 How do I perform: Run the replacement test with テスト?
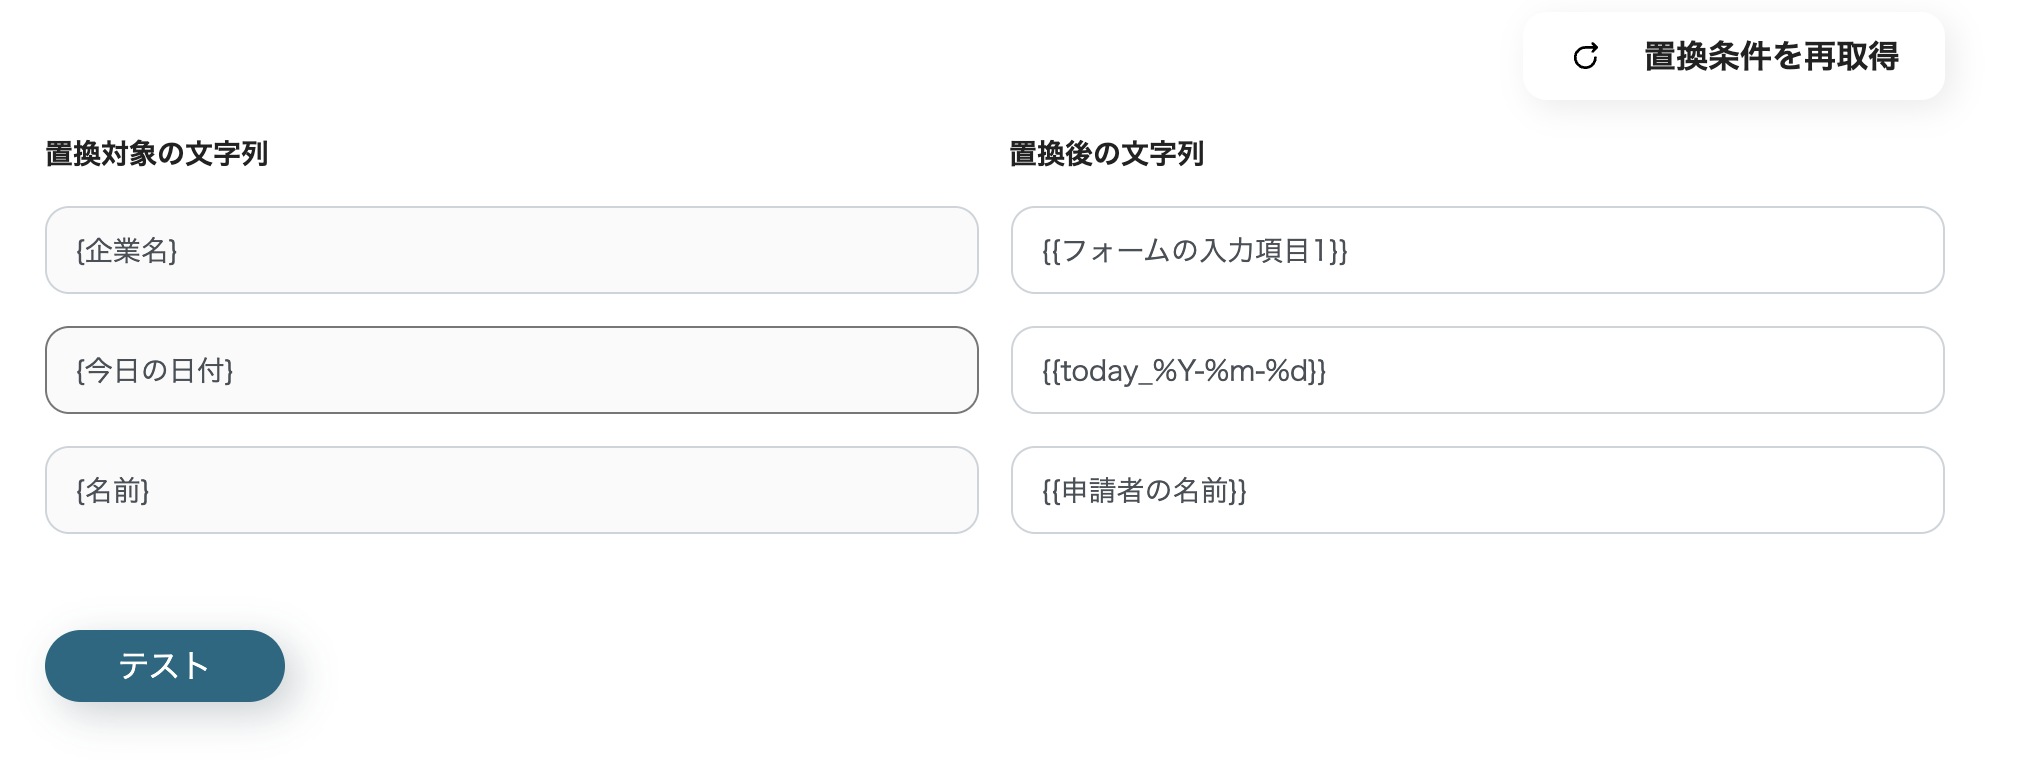(x=164, y=665)
